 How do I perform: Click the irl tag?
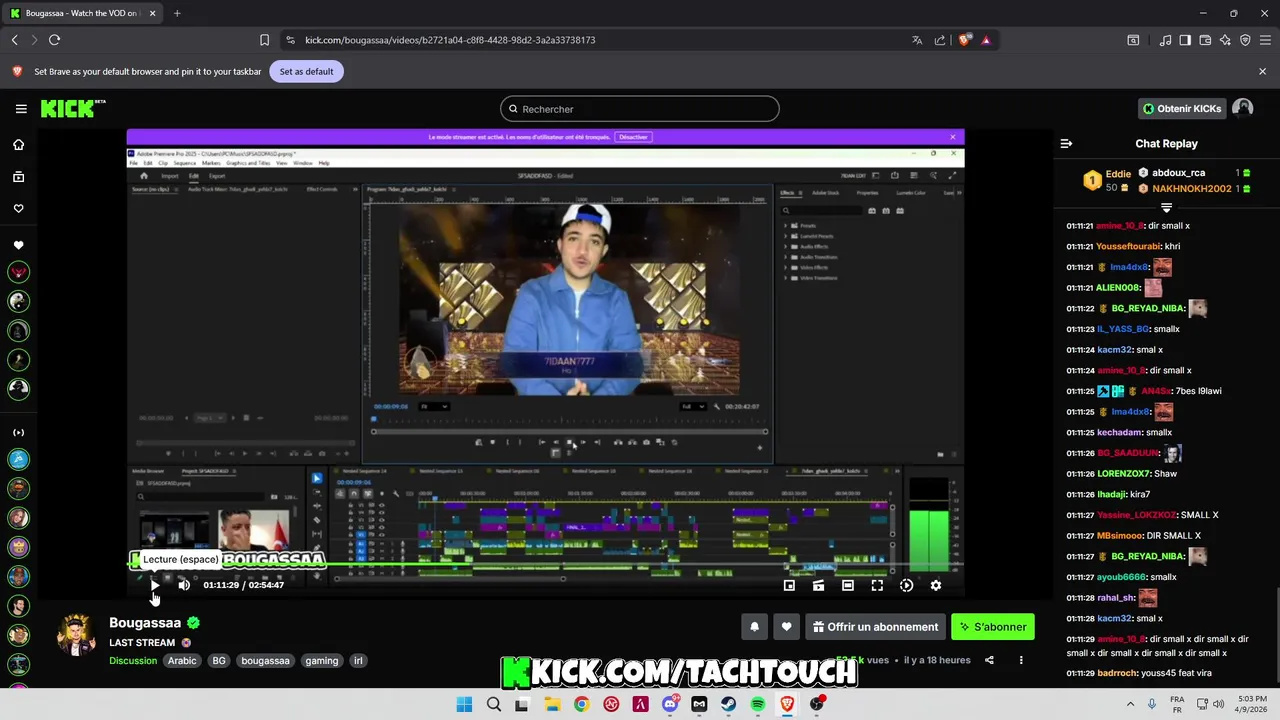tap(358, 661)
